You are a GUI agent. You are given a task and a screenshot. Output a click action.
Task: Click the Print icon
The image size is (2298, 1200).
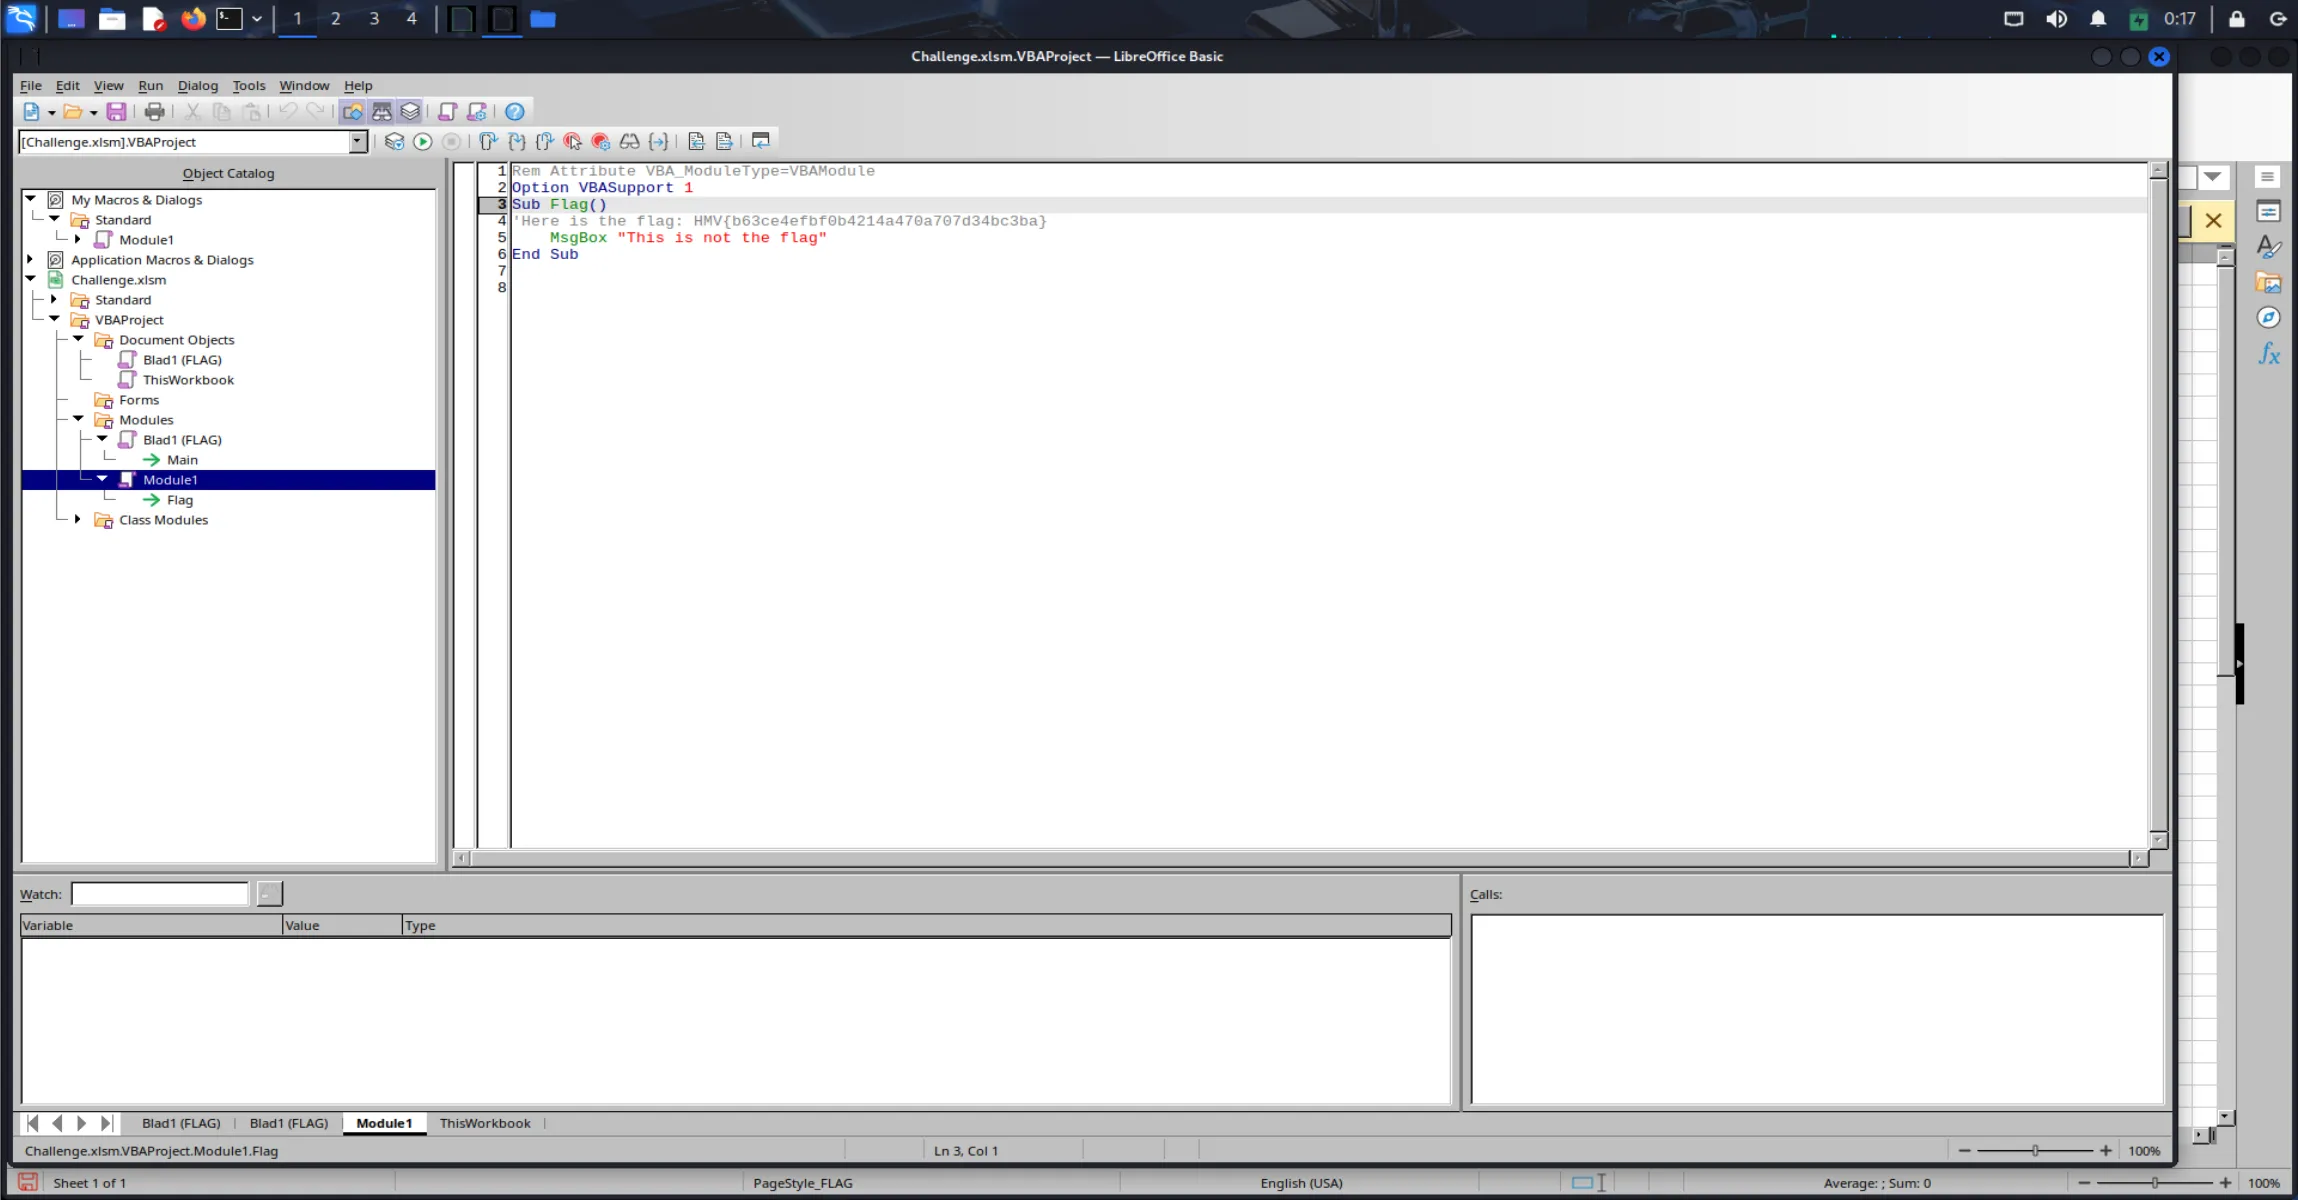pyautogui.click(x=154, y=112)
